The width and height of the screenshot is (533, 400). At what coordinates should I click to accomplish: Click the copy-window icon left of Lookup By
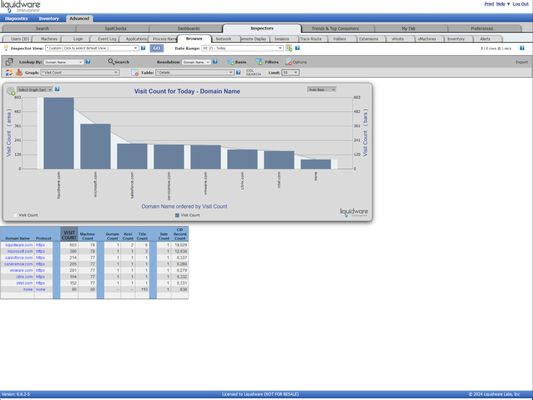[x=9, y=62]
